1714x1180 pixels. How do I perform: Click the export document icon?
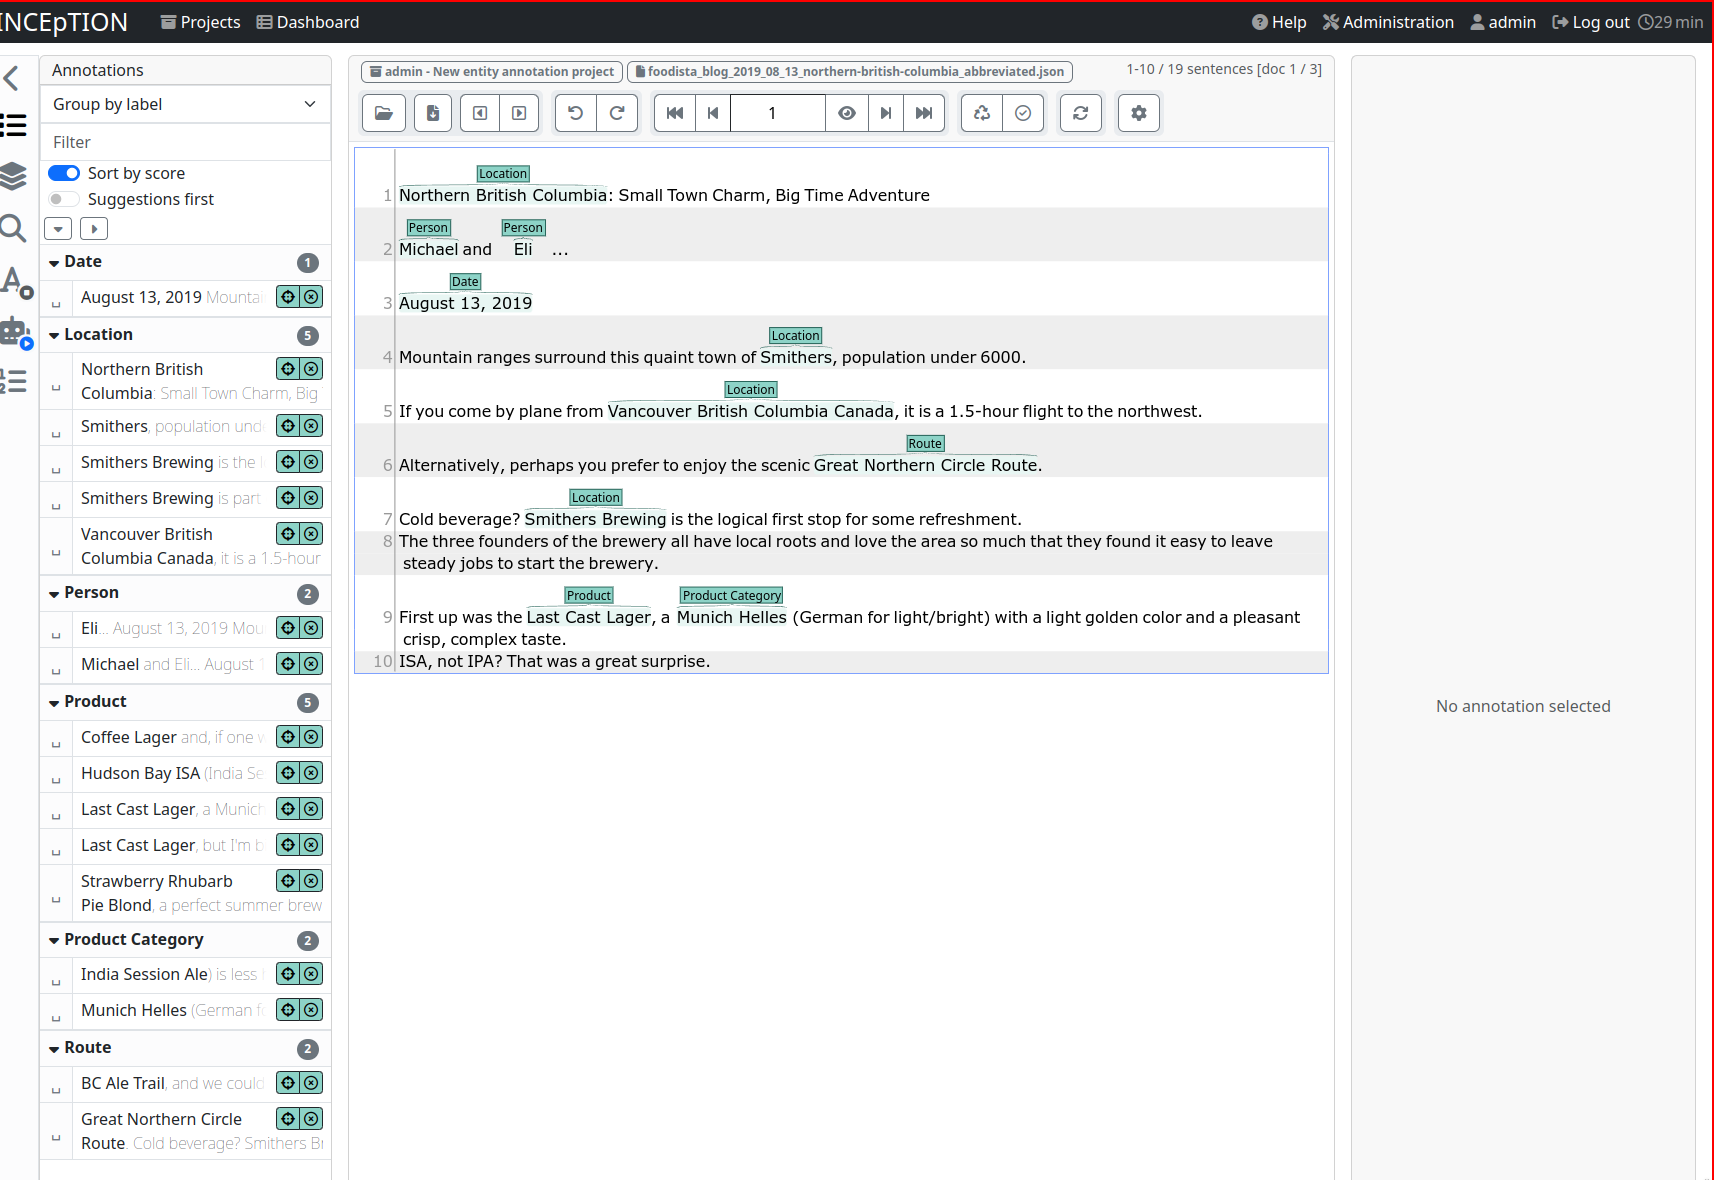click(433, 113)
